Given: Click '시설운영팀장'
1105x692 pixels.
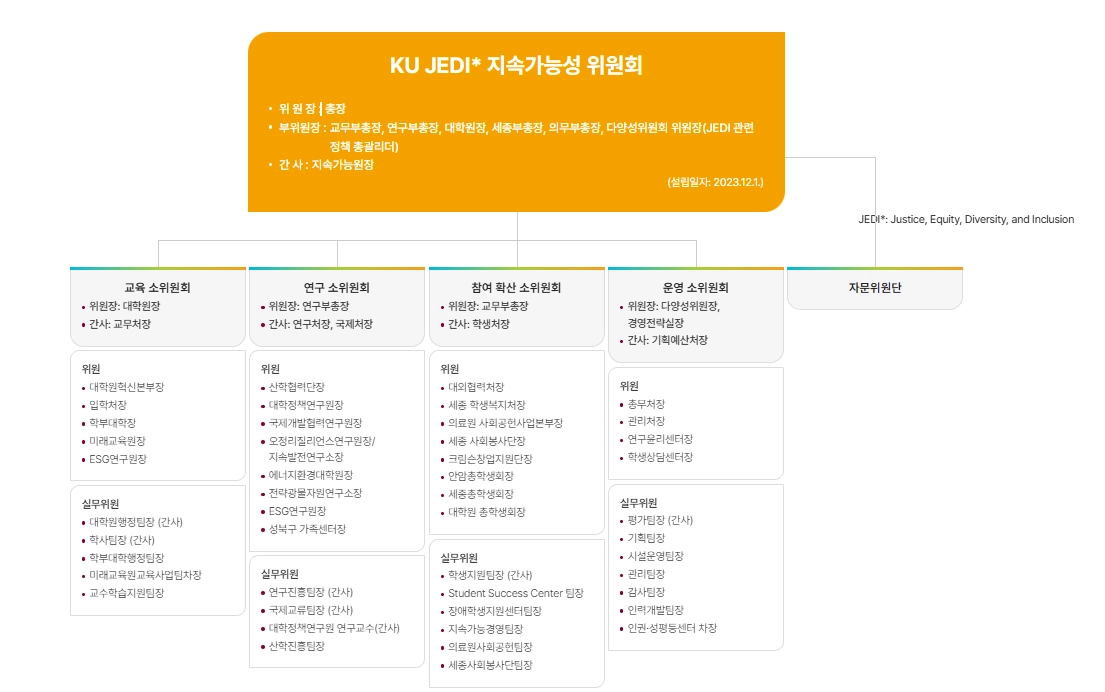Looking at the screenshot, I should coord(655,556).
